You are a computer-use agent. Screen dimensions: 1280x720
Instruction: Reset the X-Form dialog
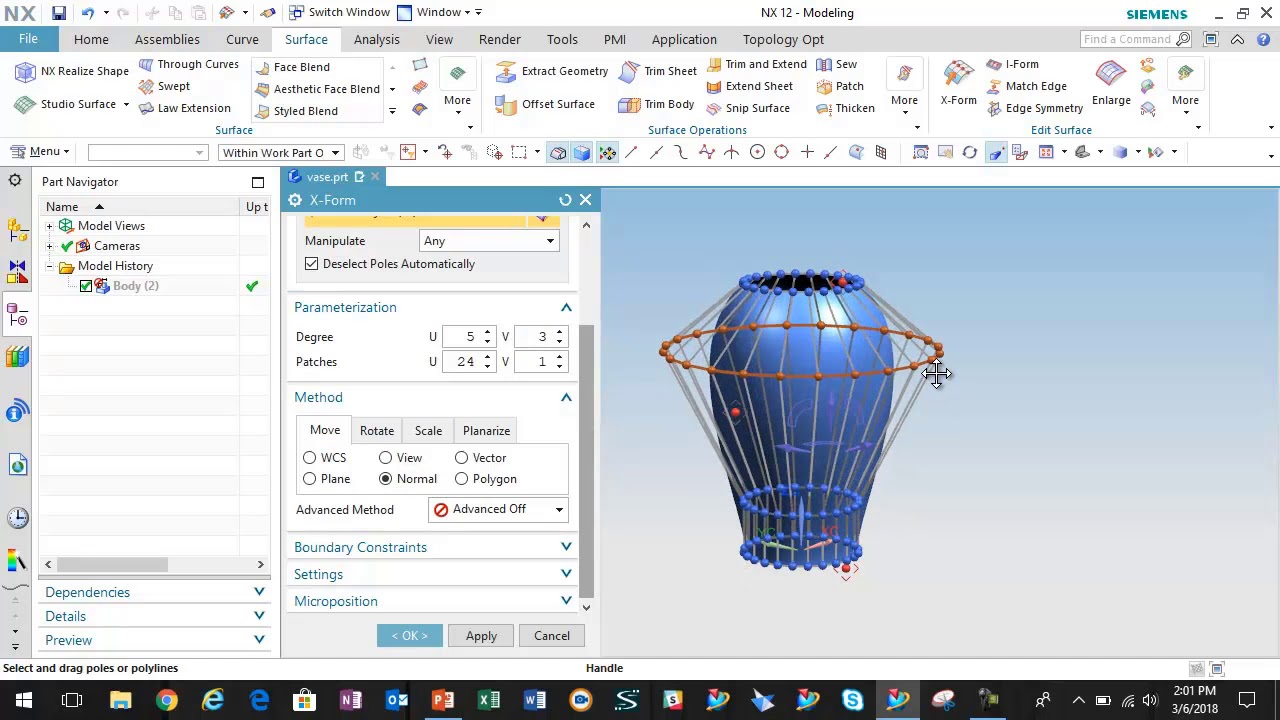pyautogui.click(x=565, y=200)
